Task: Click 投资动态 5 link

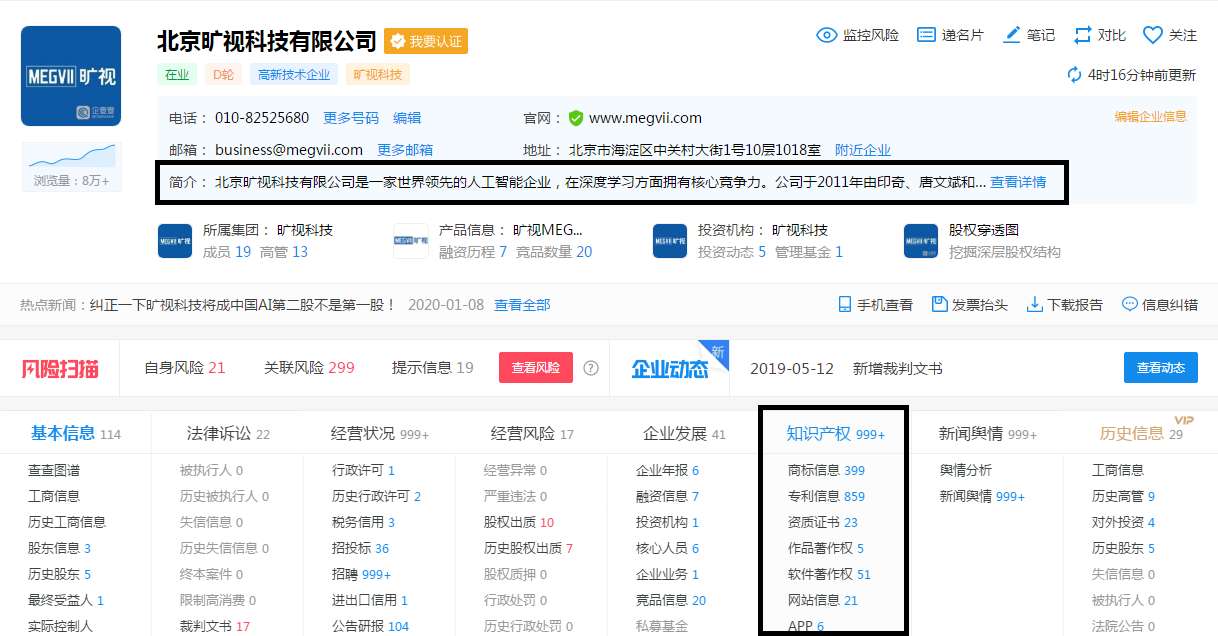Action: (732, 252)
